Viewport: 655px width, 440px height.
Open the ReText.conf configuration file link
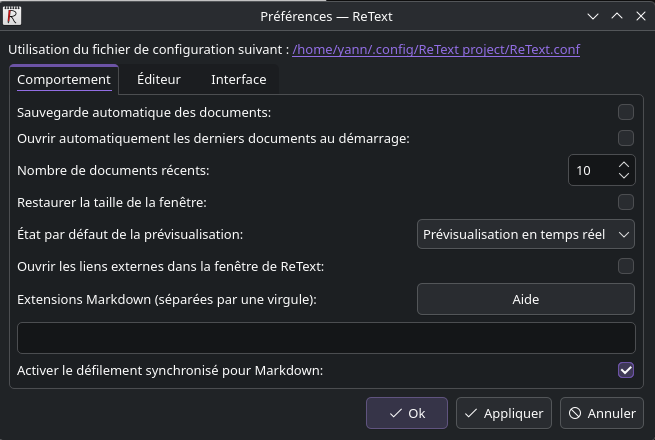(x=435, y=49)
